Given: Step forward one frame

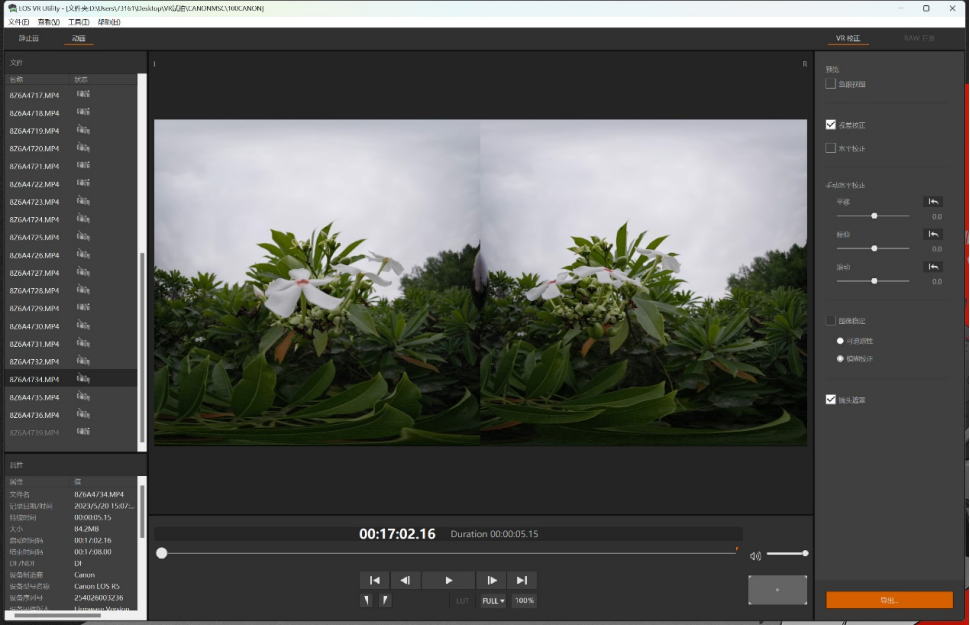Looking at the screenshot, I should [x=491, y=580].
